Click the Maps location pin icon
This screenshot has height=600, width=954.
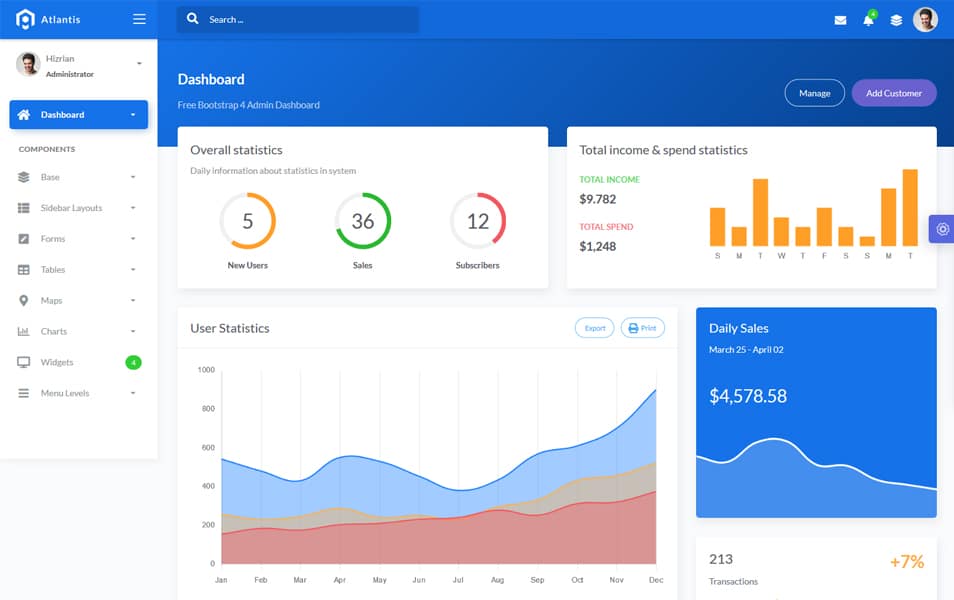(24, 301)
